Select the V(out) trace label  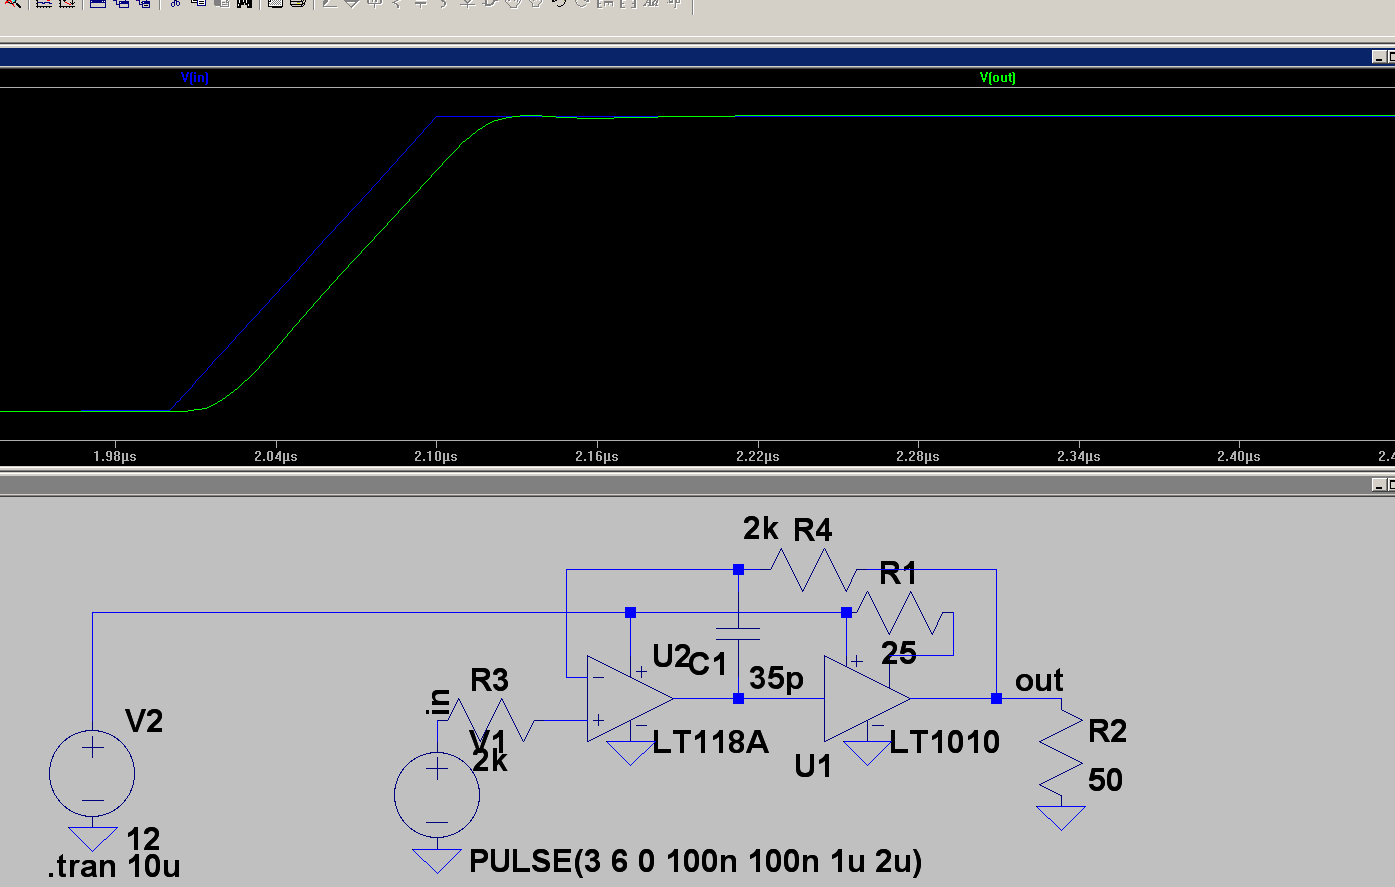point(998,78)
